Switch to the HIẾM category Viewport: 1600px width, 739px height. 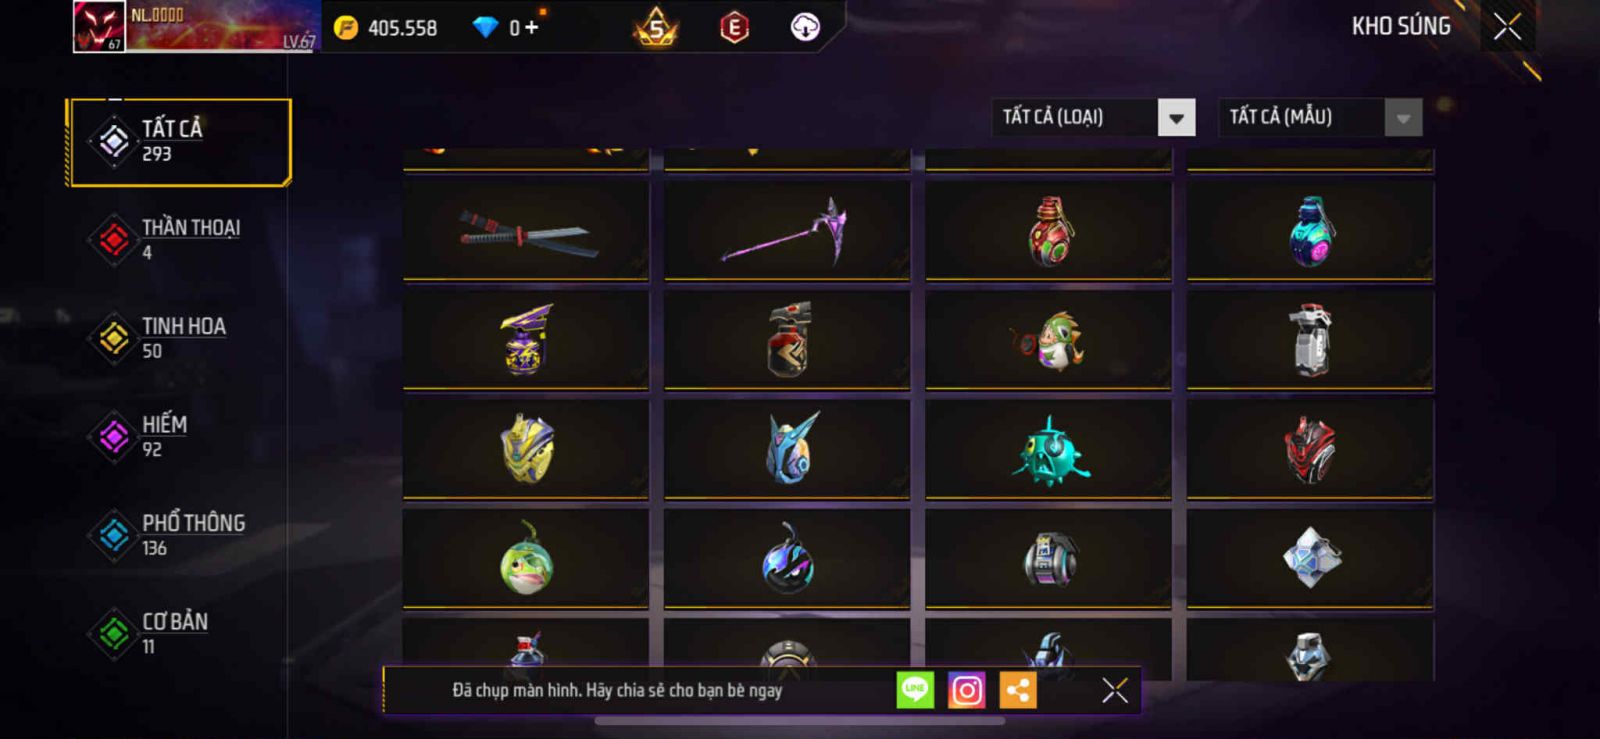coord(180,437)
